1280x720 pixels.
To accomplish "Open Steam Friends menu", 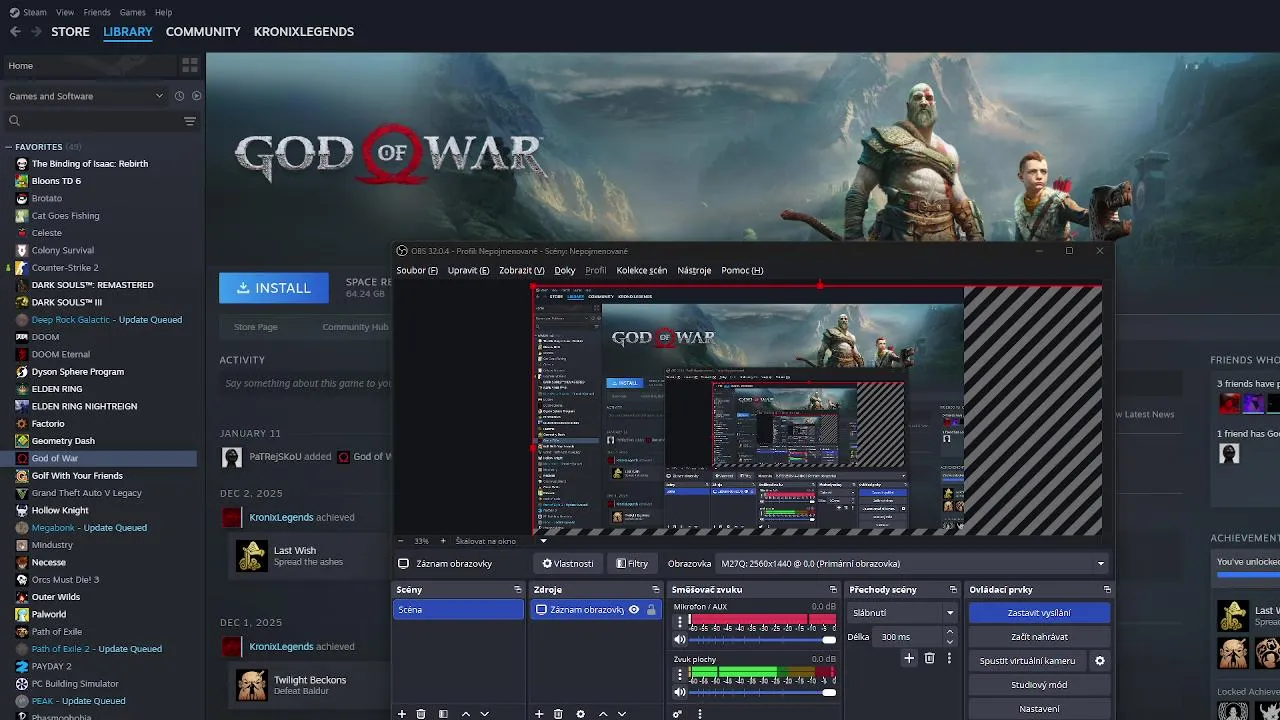I will (x=97, y=12).
